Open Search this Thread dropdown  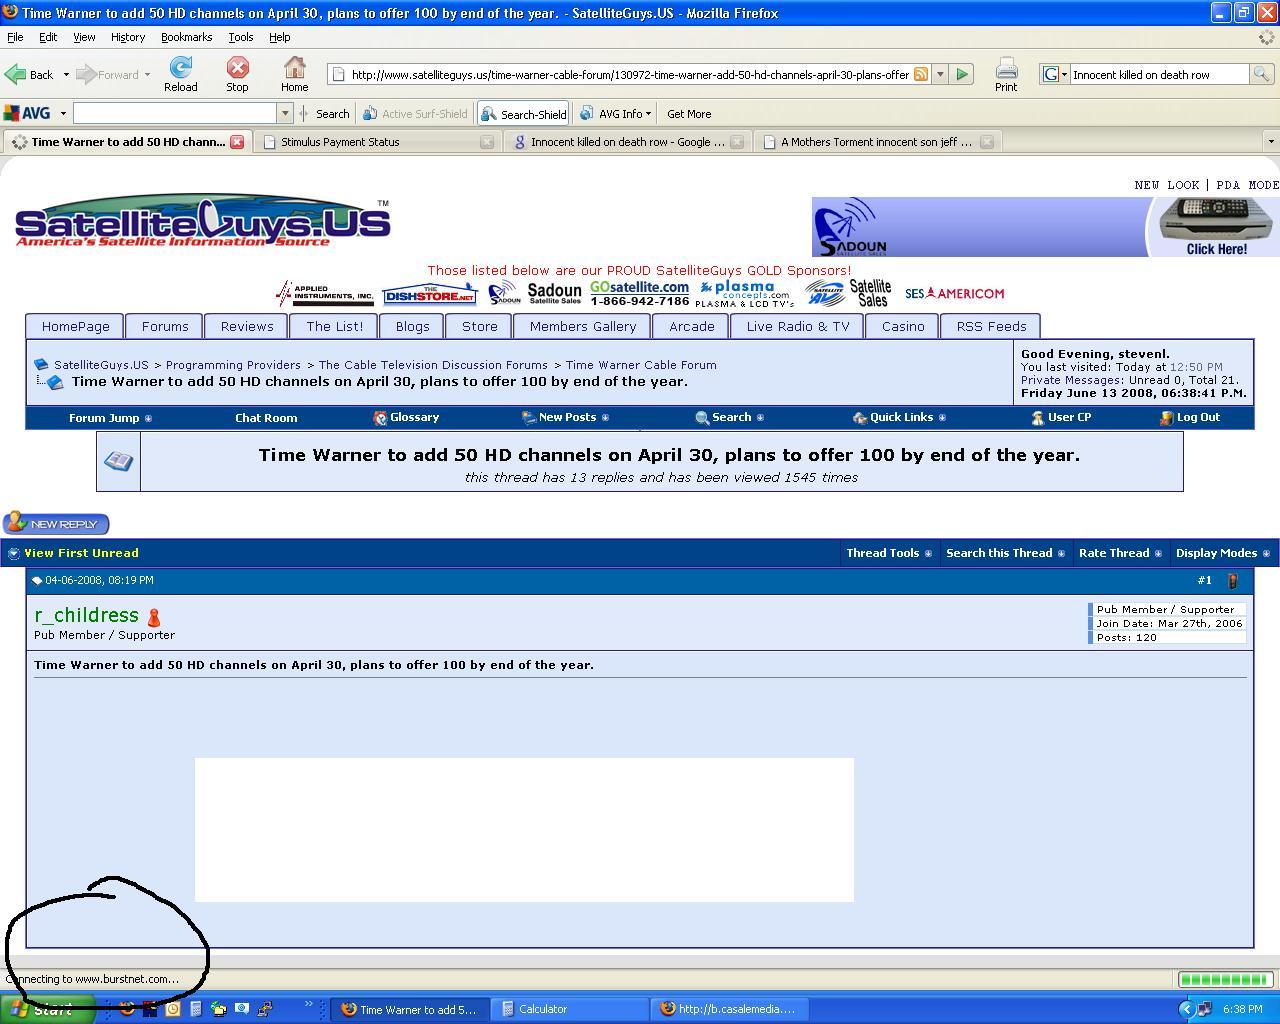pos(1005,553)
